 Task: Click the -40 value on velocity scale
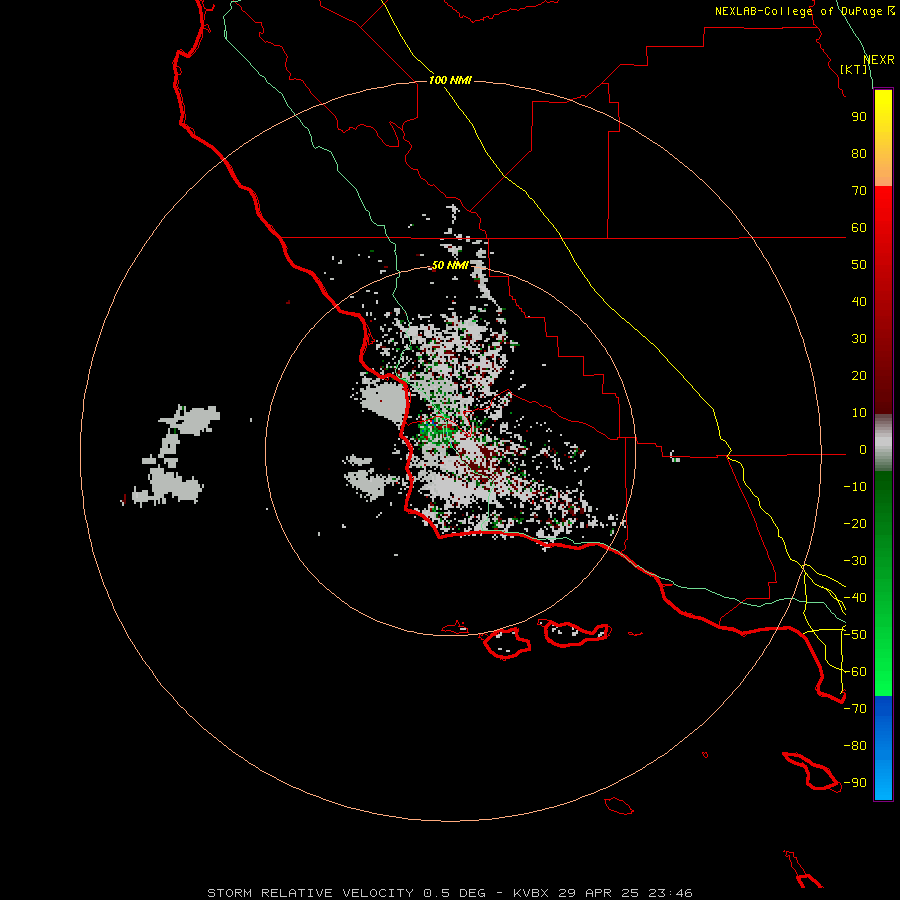click(855, 598)
